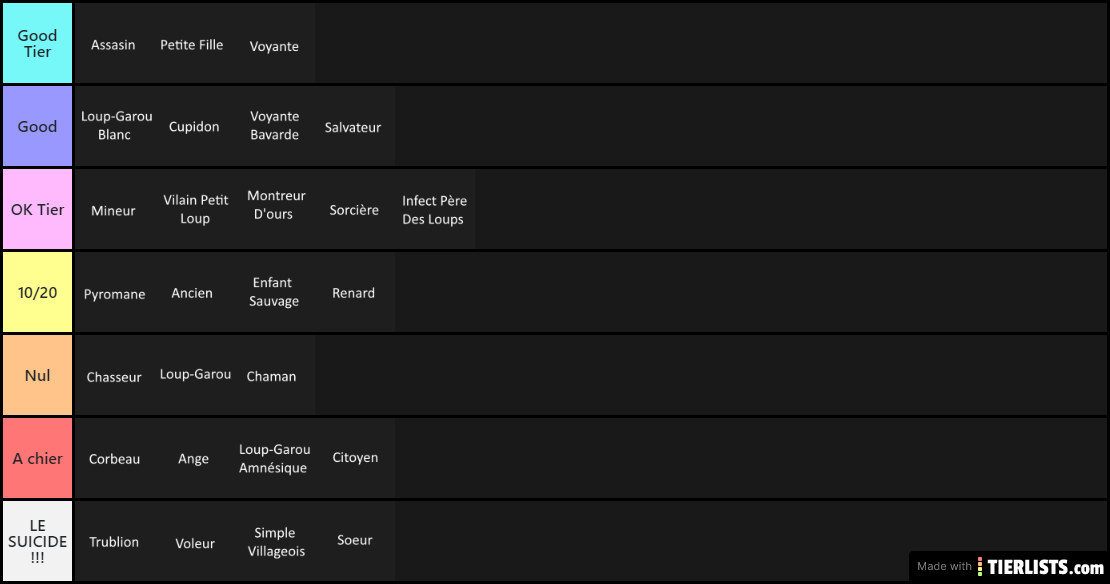The width and height of the screenshot is (1110, 584).
Task: Select the Enfant Sauvage tile
Action: [275, 292]
